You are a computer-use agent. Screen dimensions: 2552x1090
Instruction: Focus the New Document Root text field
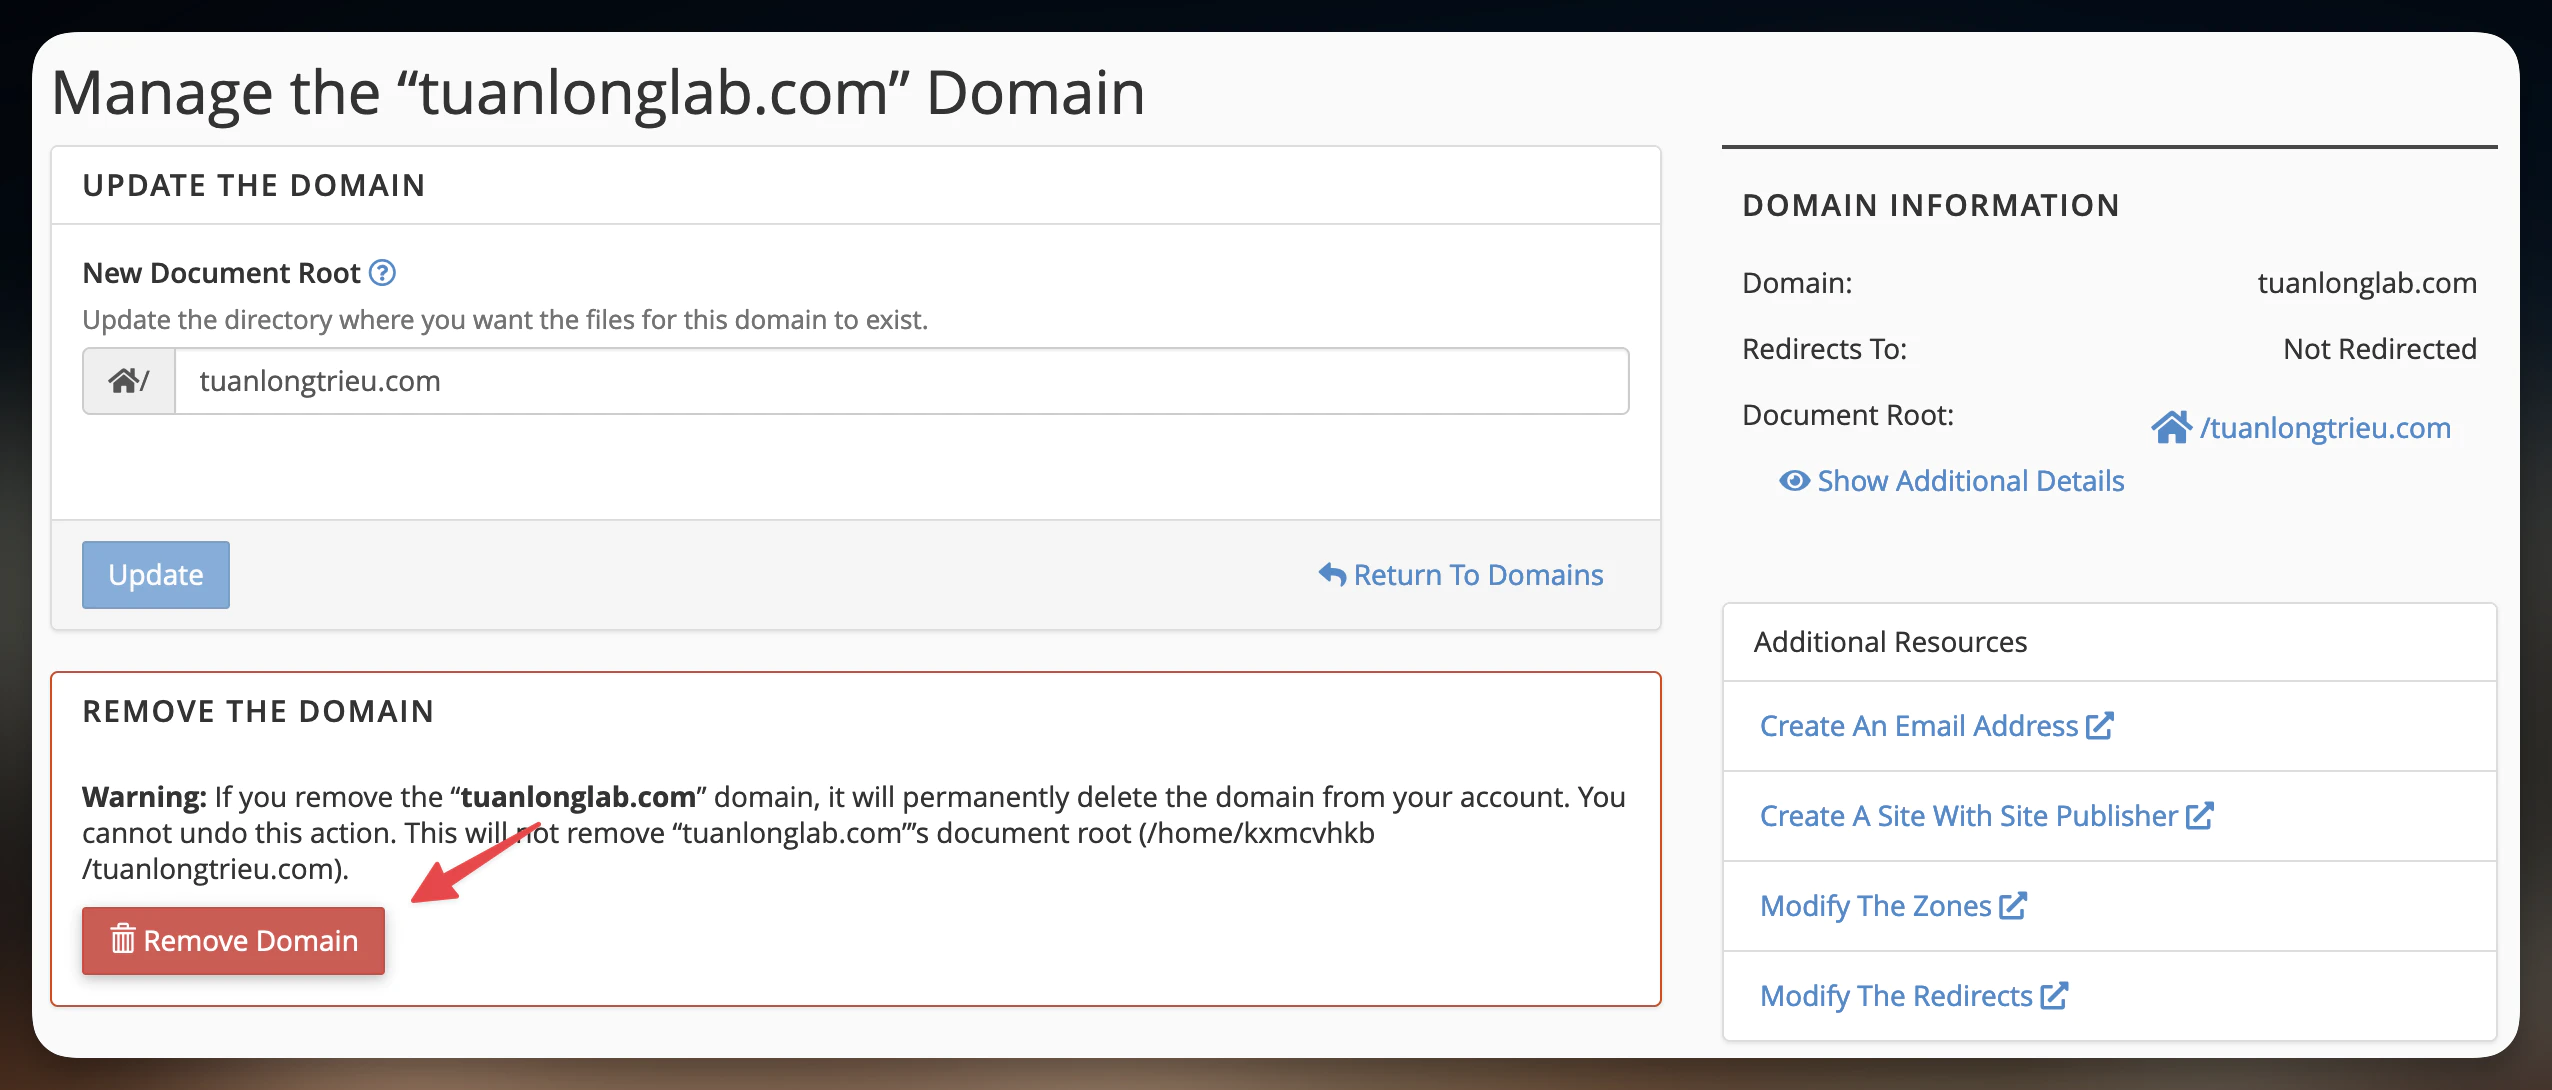pos(900,381)
